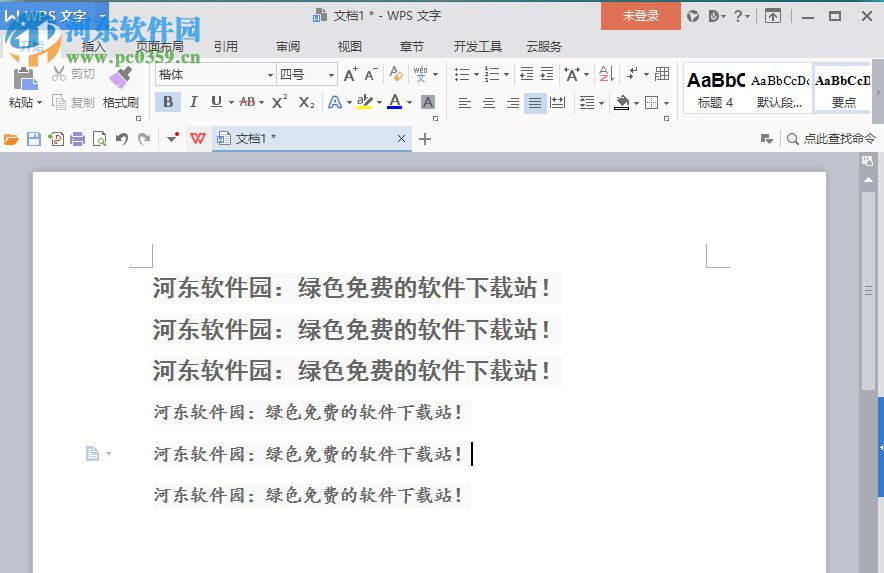
Task: Open the 插入 (Insert) ribbon tab
Action: click(94, 47)
